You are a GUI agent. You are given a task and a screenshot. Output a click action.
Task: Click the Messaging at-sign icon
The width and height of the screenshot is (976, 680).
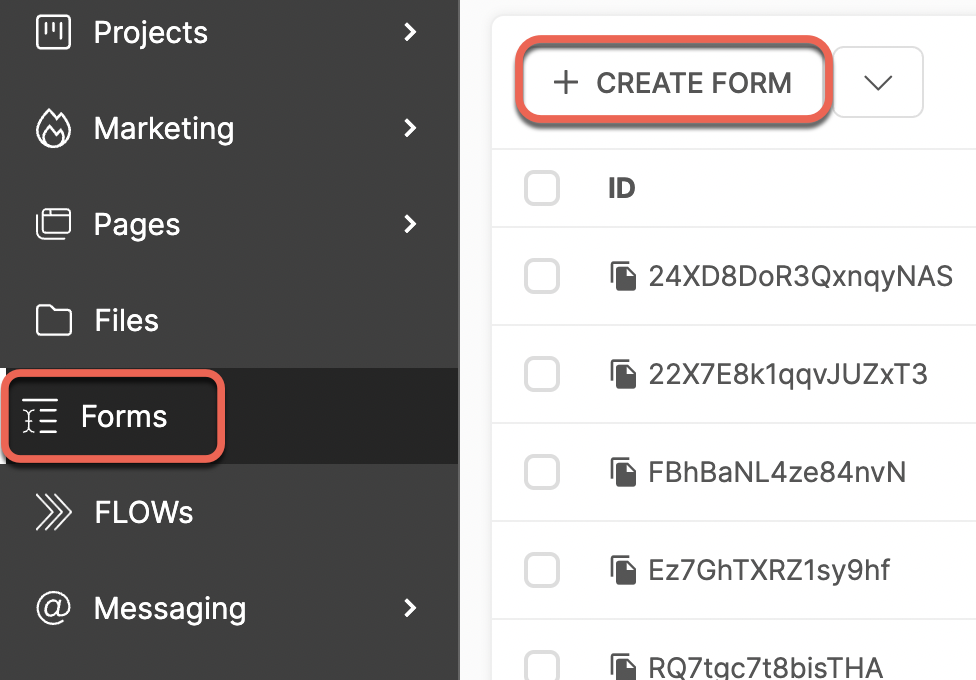point(54,608)
